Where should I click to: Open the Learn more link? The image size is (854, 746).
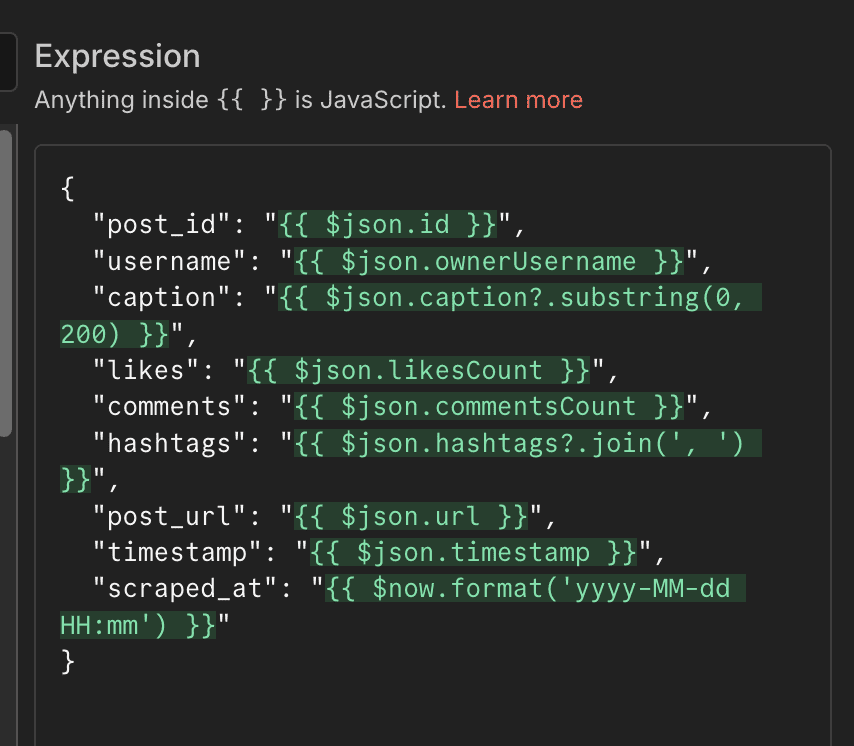coord(518,100)
